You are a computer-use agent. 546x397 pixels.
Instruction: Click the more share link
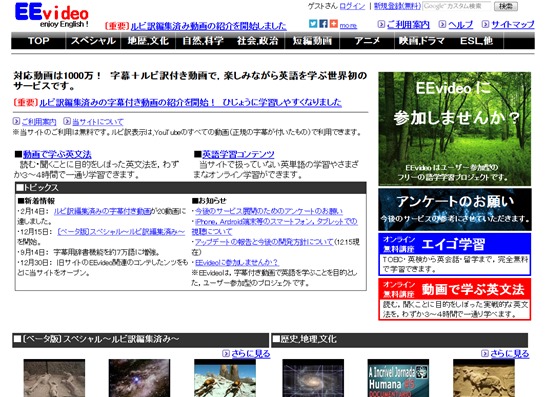[348, 26]
